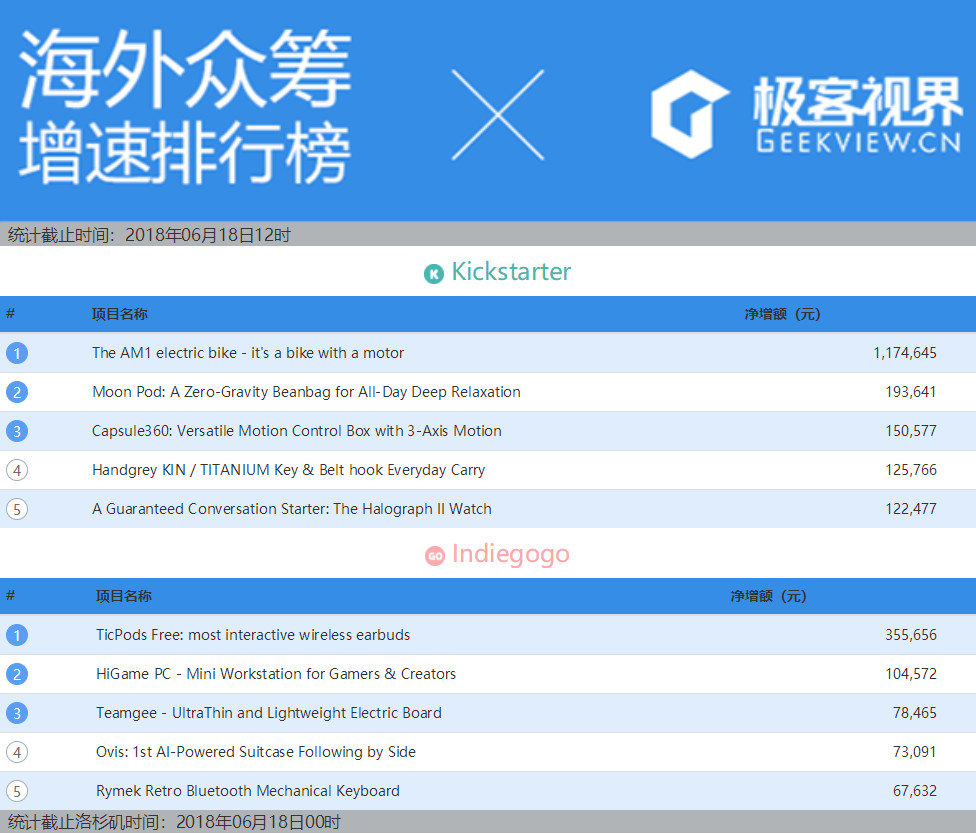Click the value 150,577
The image size is (976, 834).
[911, 431]
